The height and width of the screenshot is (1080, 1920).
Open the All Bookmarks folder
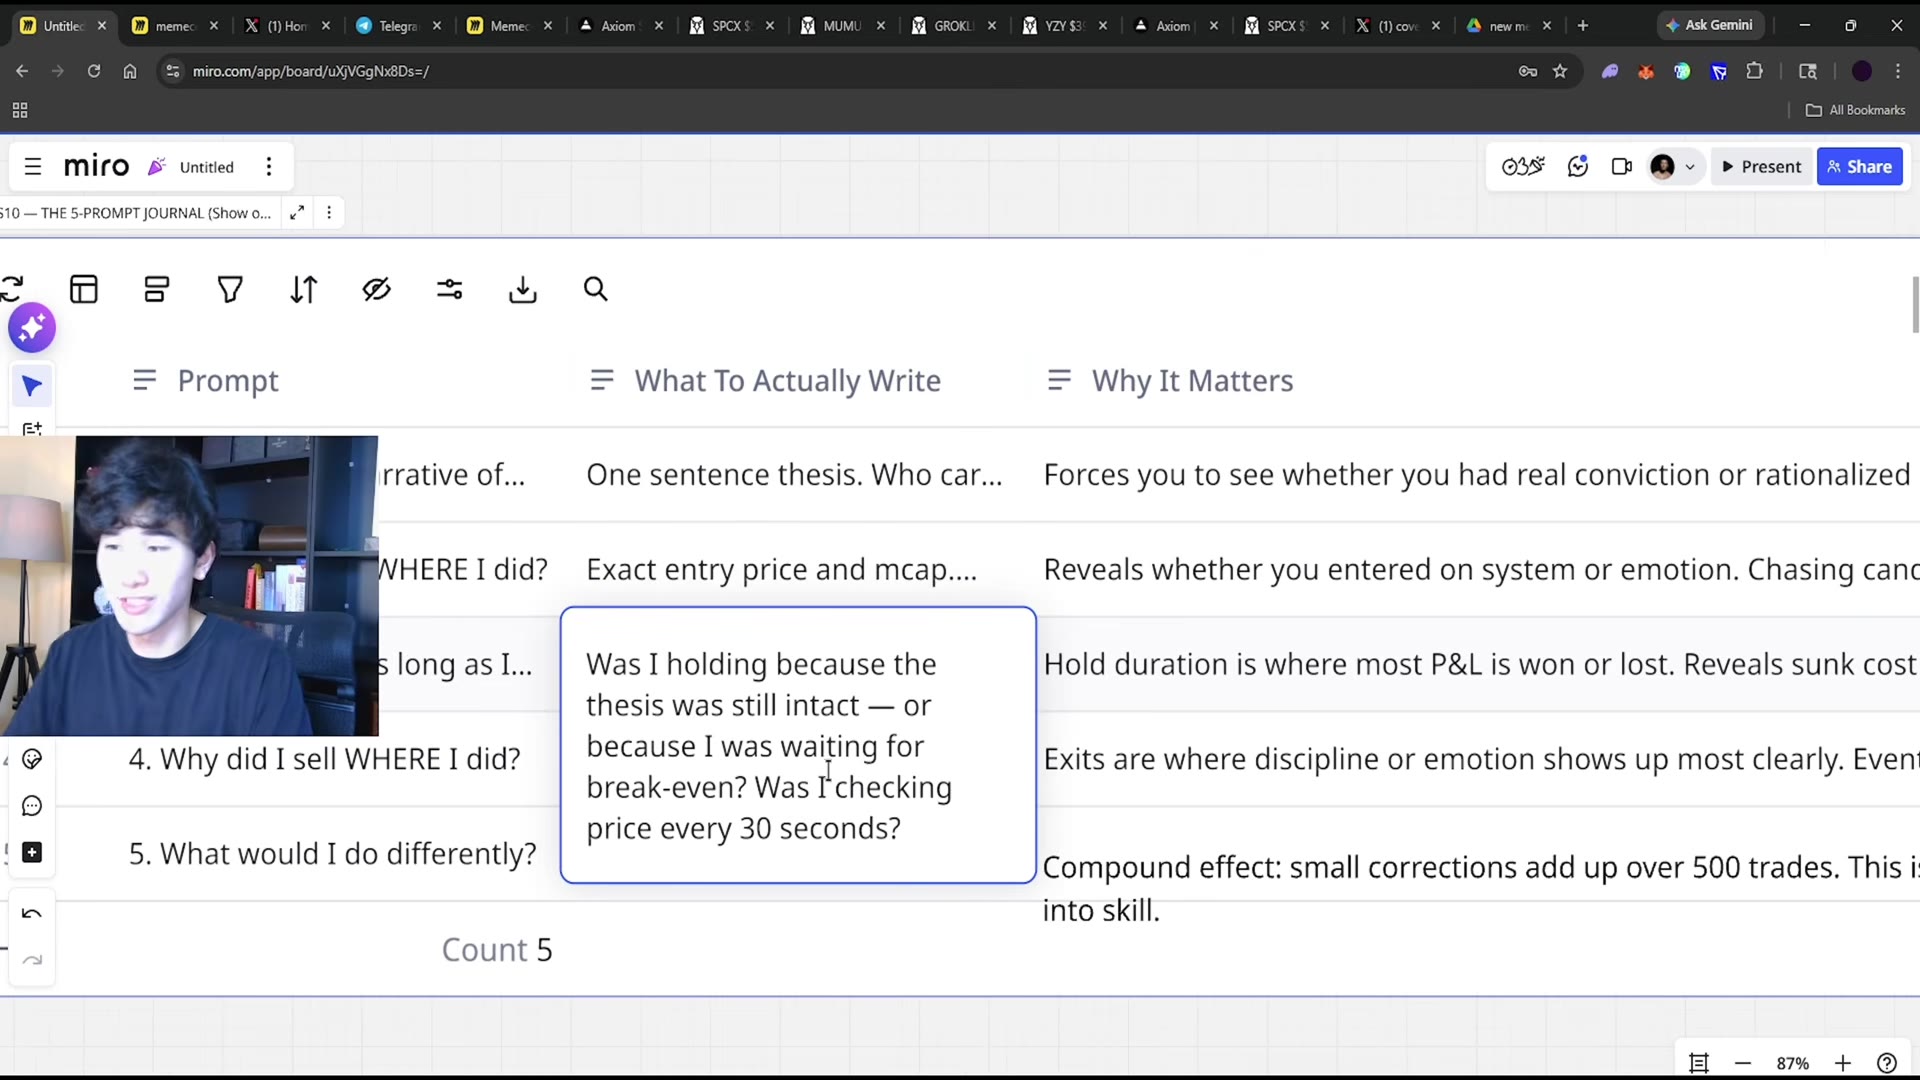[x=1856, y=110]
